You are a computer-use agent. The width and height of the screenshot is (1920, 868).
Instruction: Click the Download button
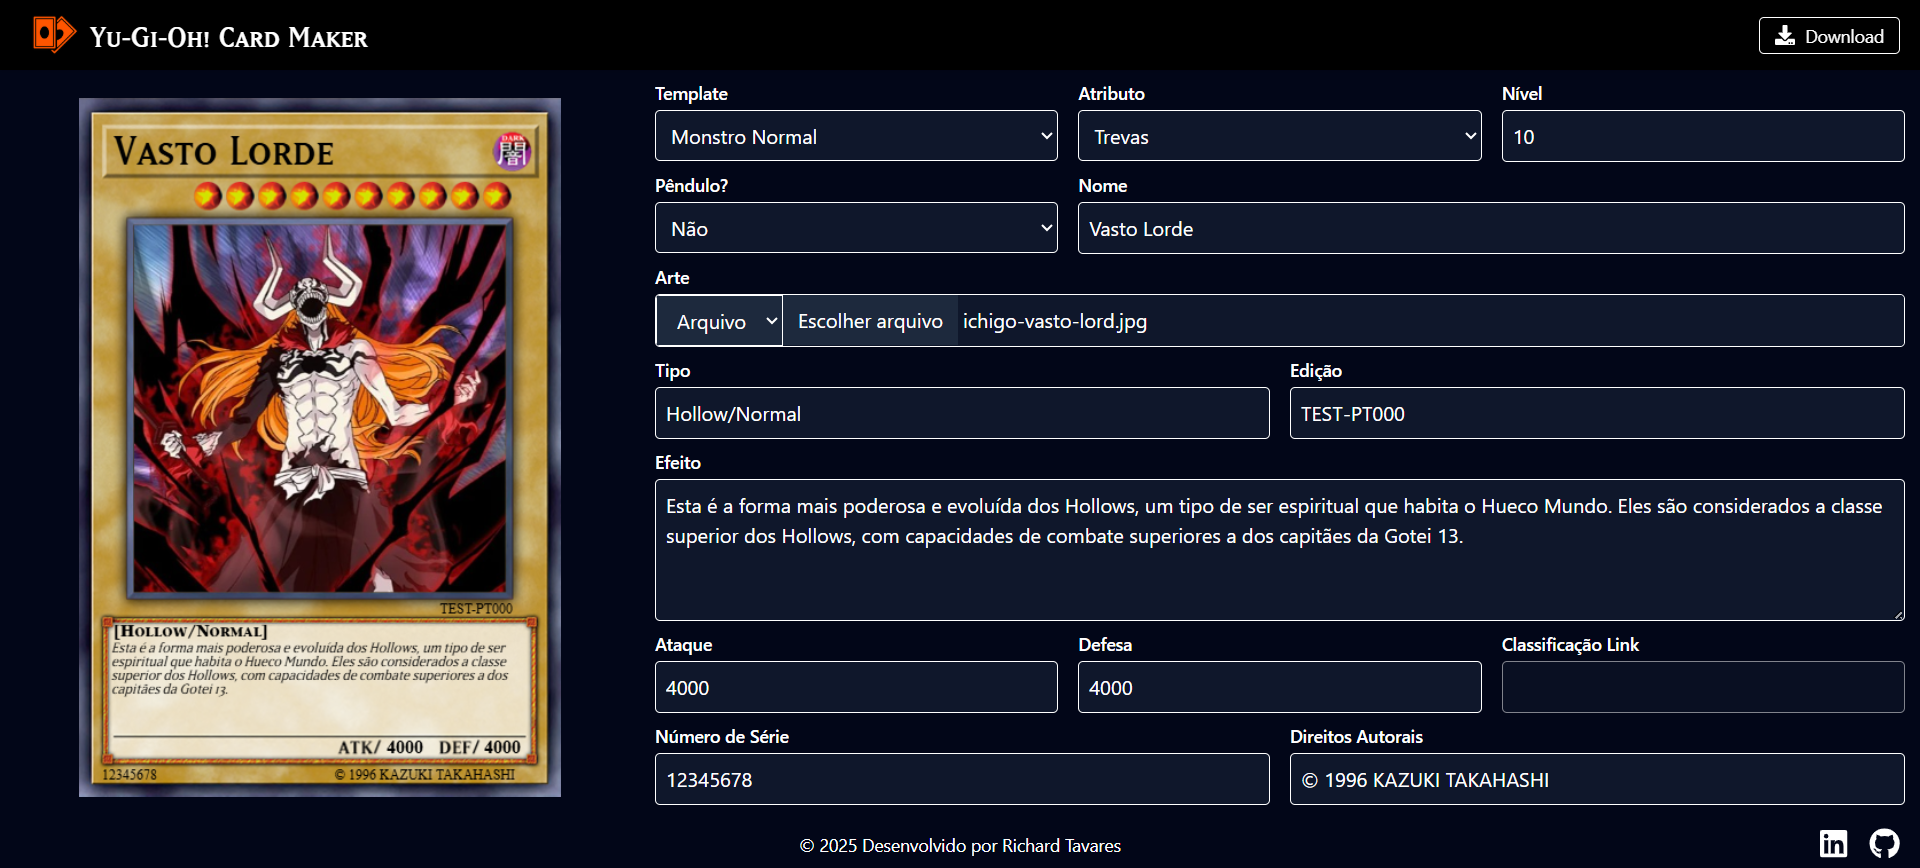[1829, 36]
